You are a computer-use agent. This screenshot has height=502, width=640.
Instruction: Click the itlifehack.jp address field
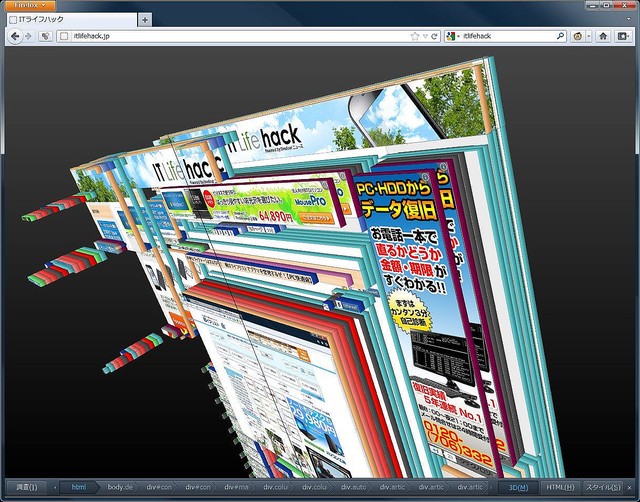(x=230, y=36)
